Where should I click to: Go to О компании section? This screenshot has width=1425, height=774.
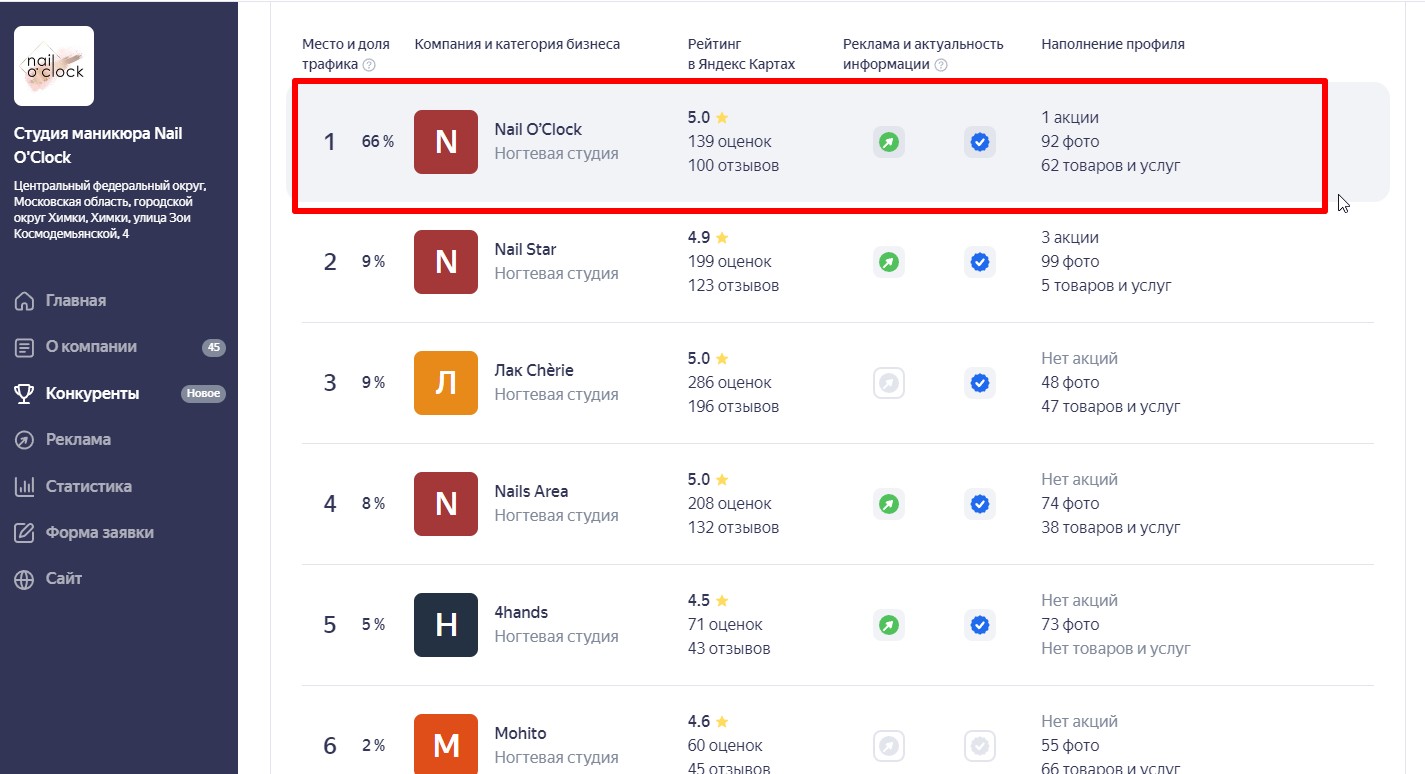(91, 347)
